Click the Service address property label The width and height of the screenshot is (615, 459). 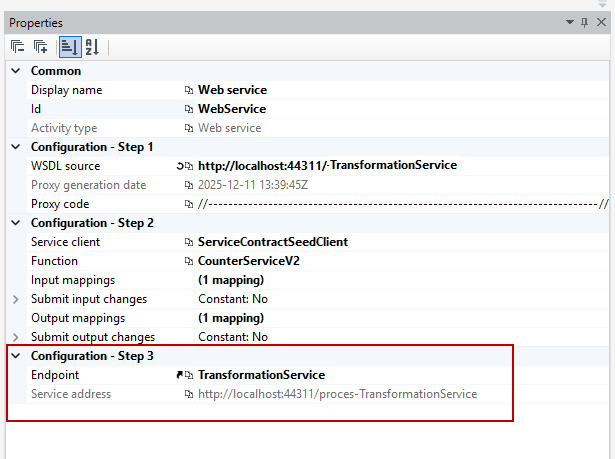[x=71, y=394]
